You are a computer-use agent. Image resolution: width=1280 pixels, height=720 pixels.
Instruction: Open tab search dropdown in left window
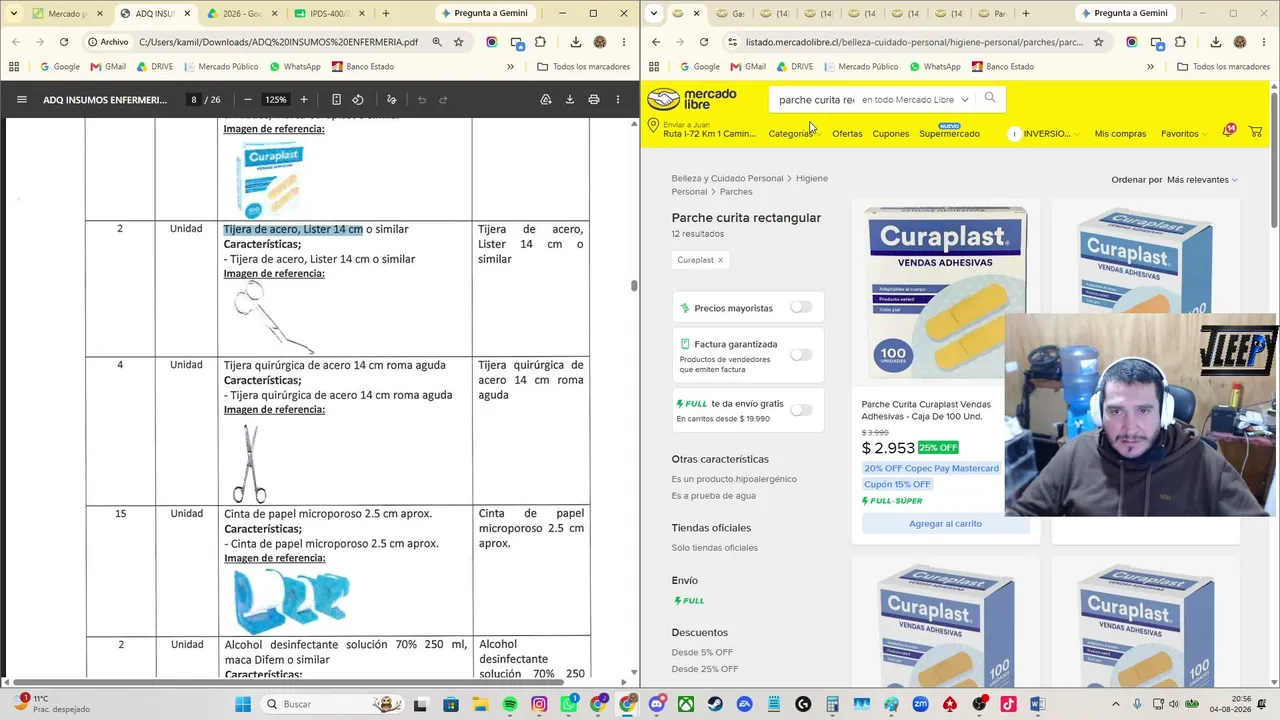[13, 13]
